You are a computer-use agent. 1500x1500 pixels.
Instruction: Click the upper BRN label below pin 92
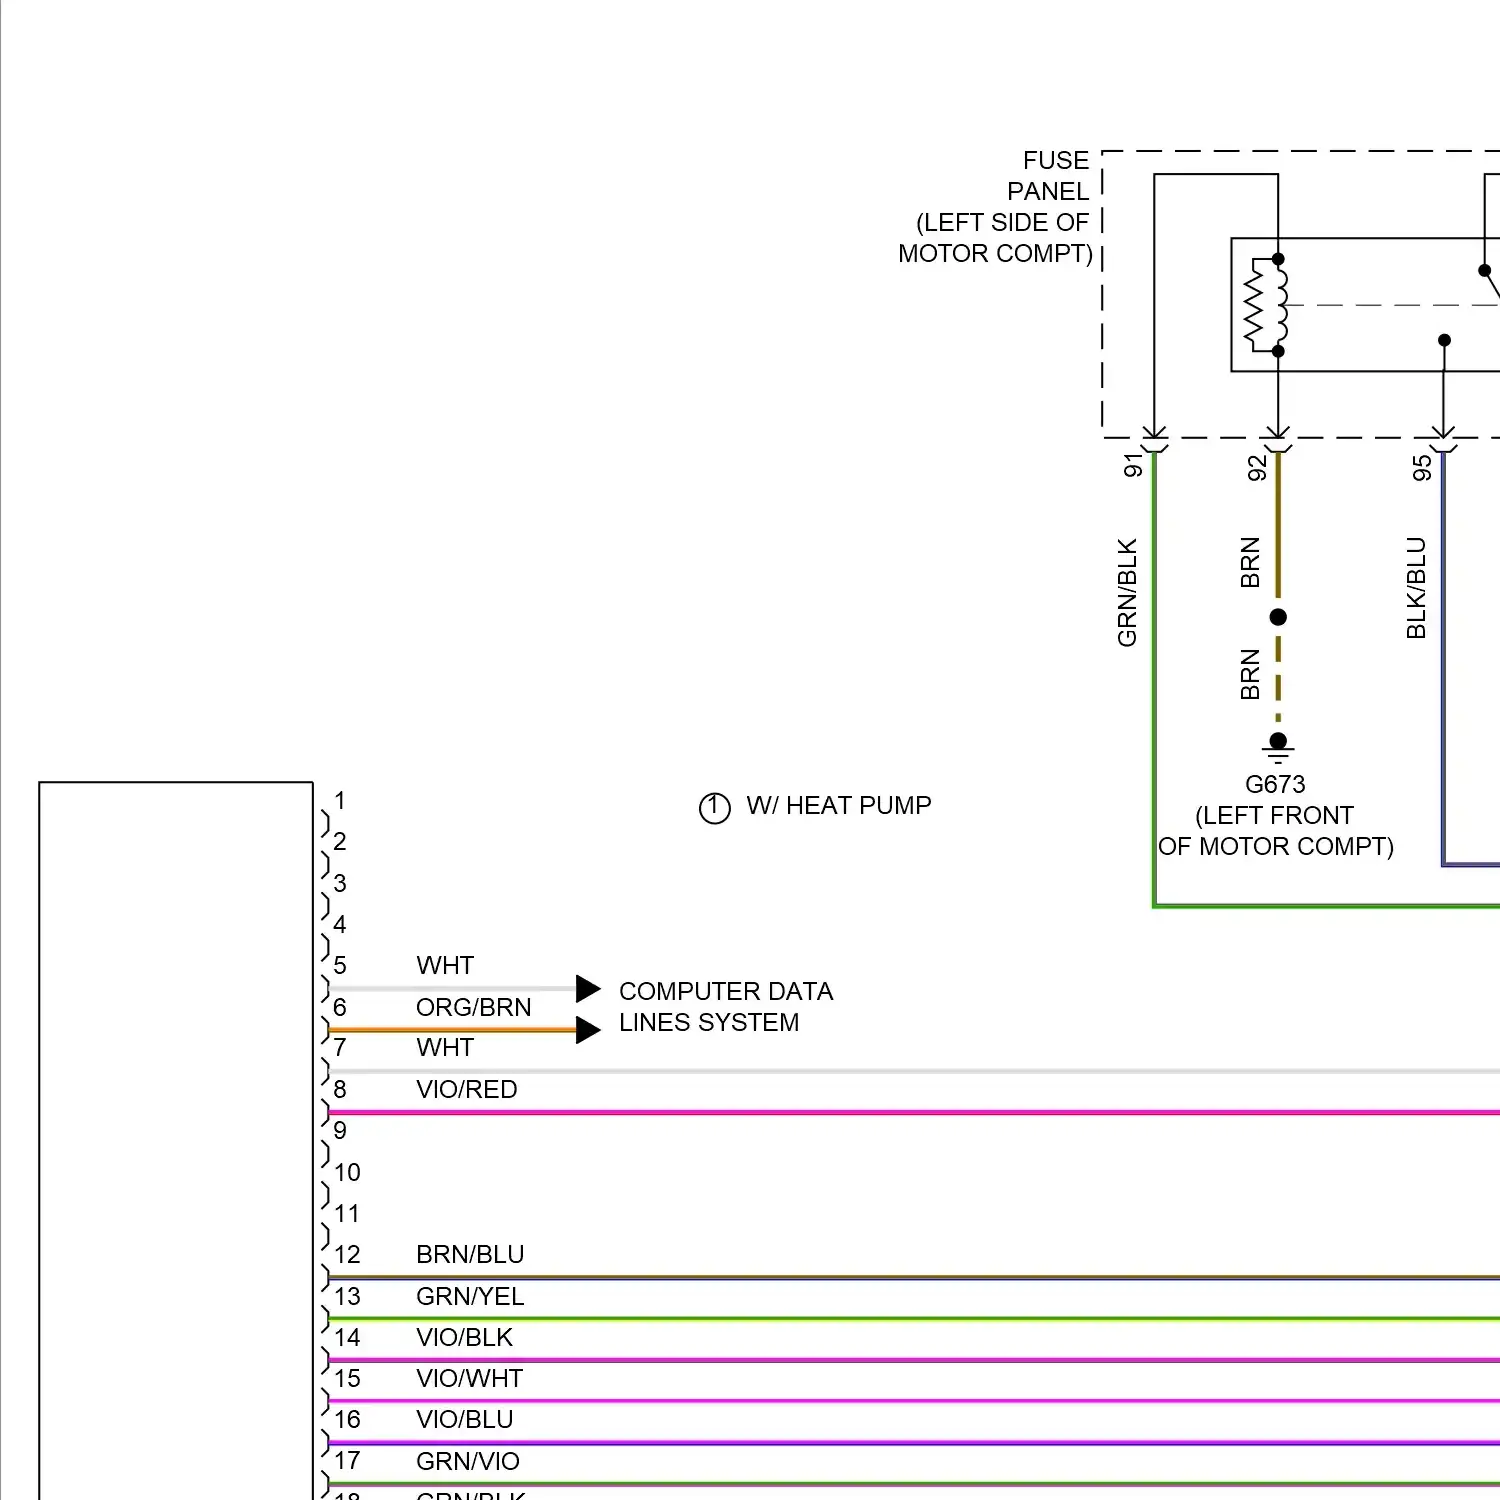(1250, 563)
